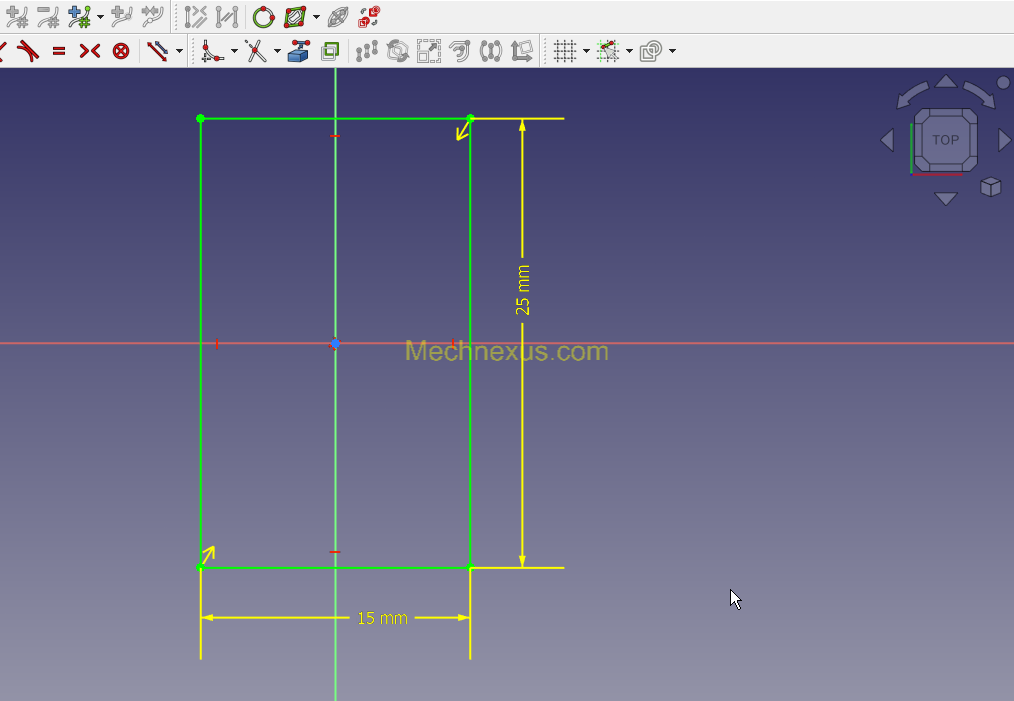
Task: Click green circle with red dots icon
Action: 263,17
